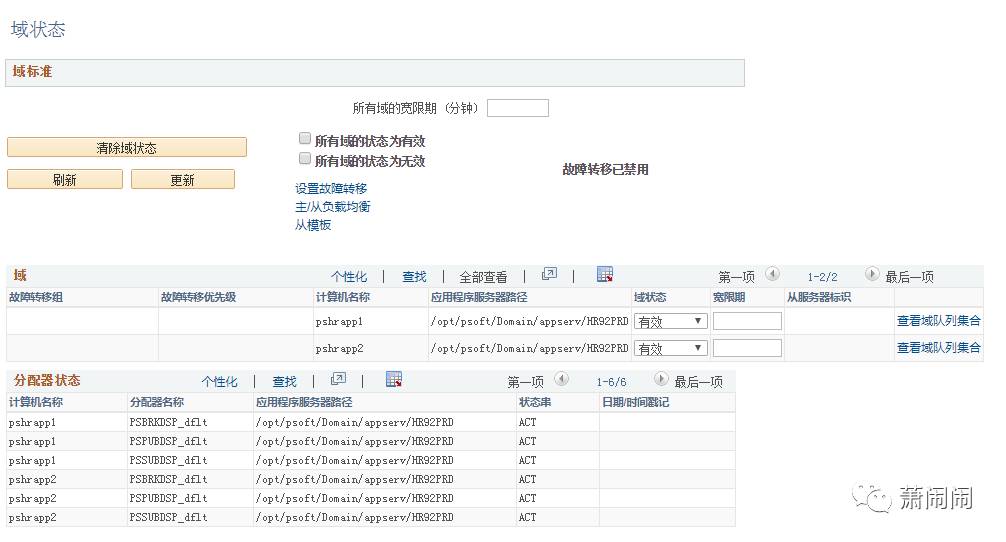Click 清除域状态 button
Viewport: 1006px width, 542px height.
tap(126, 148)
